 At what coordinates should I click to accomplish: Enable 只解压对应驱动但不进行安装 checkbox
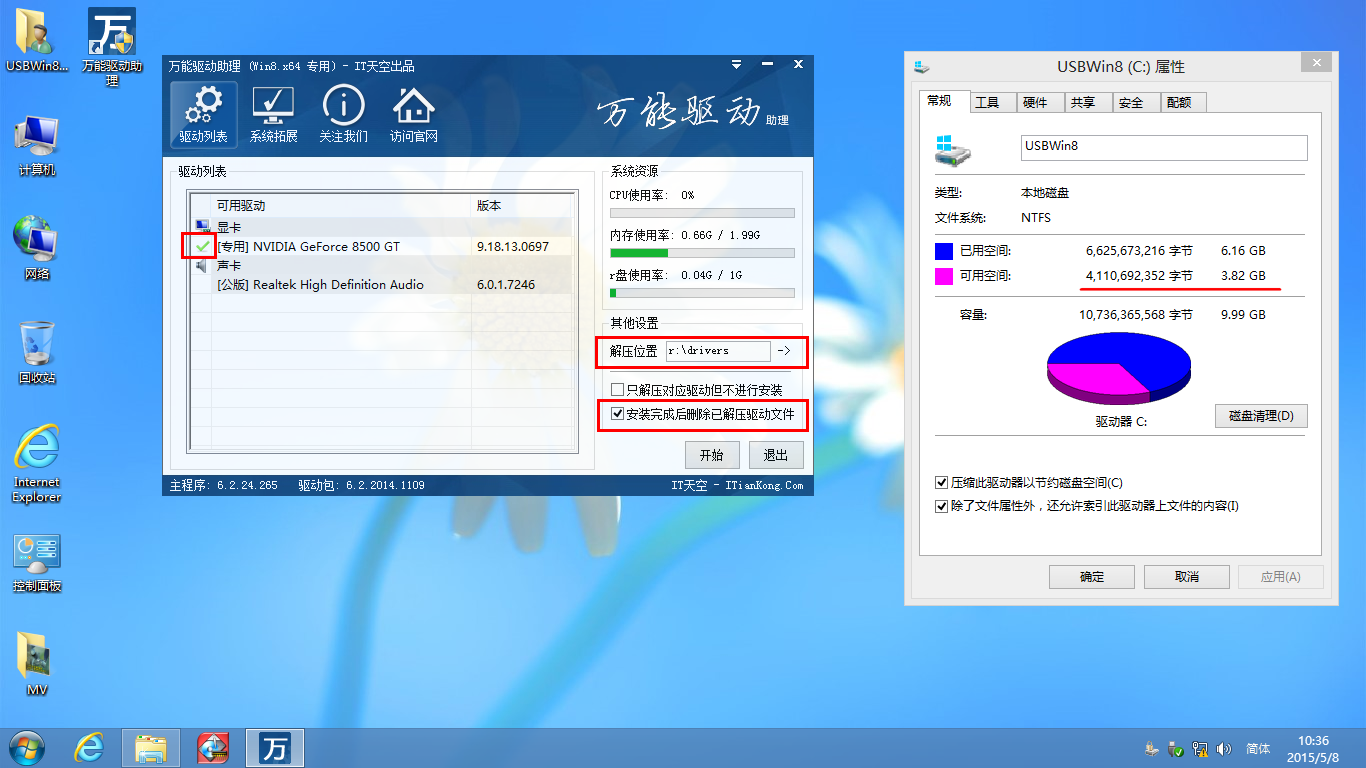tap(617, 390)
